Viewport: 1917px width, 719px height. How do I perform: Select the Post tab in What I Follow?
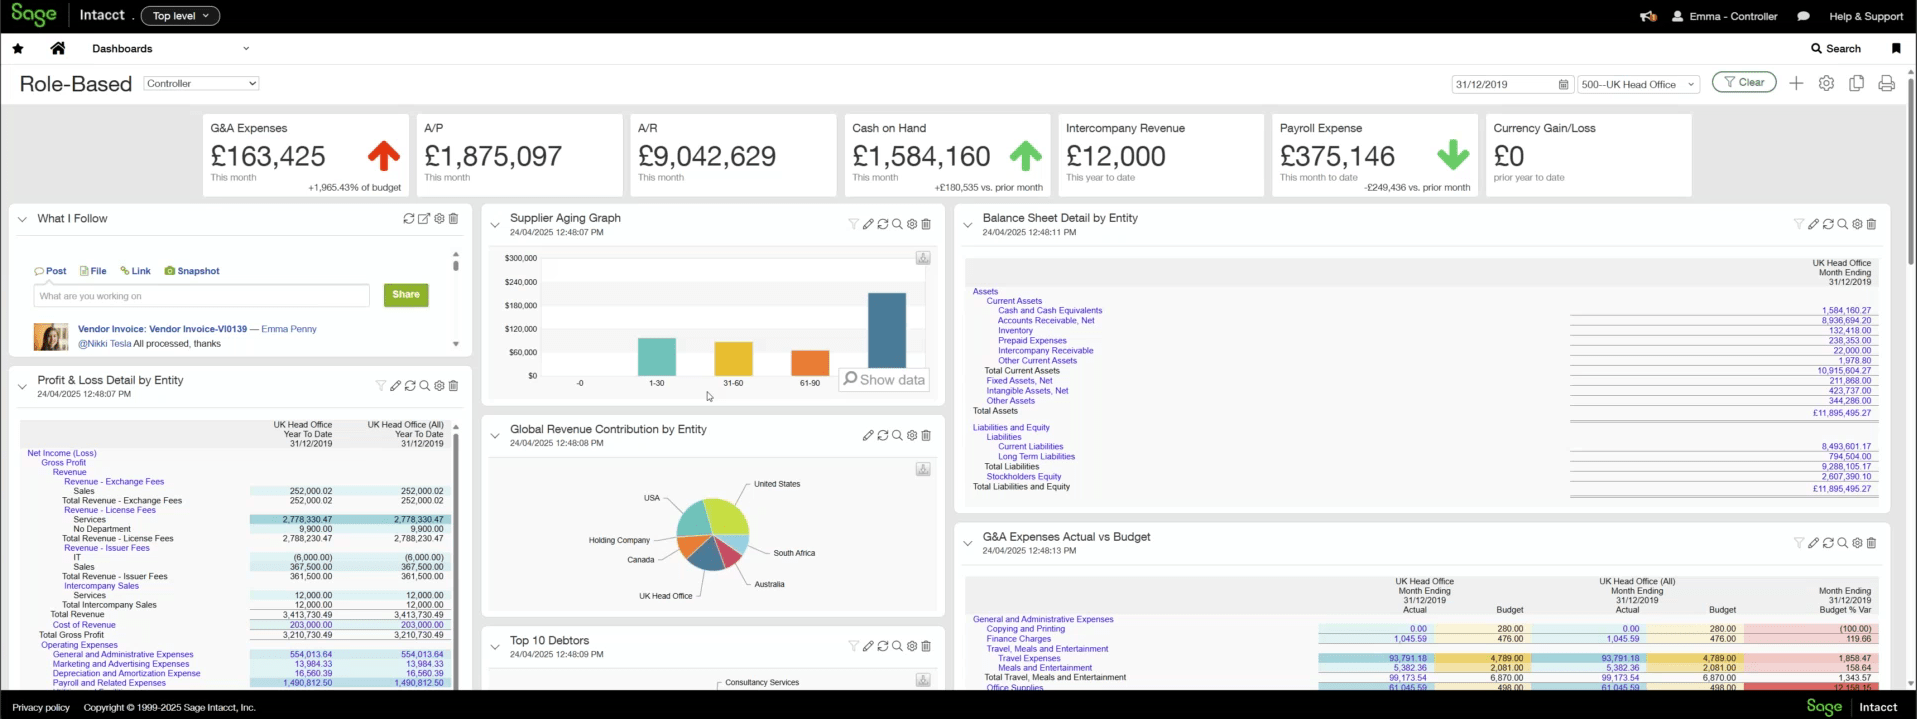click(50, 271)
